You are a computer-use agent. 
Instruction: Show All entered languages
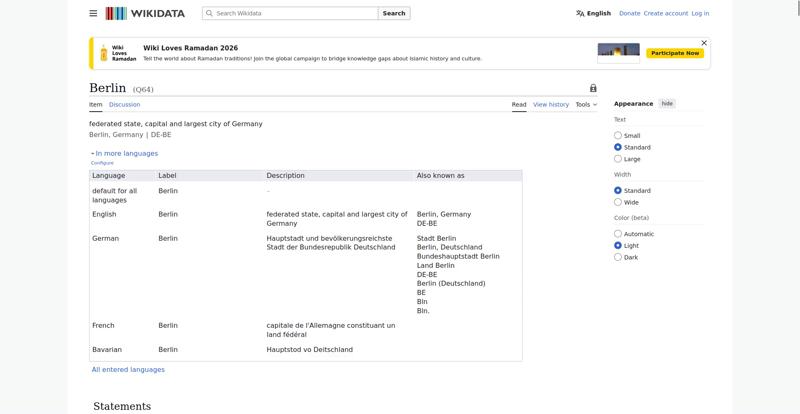(128, 369)
